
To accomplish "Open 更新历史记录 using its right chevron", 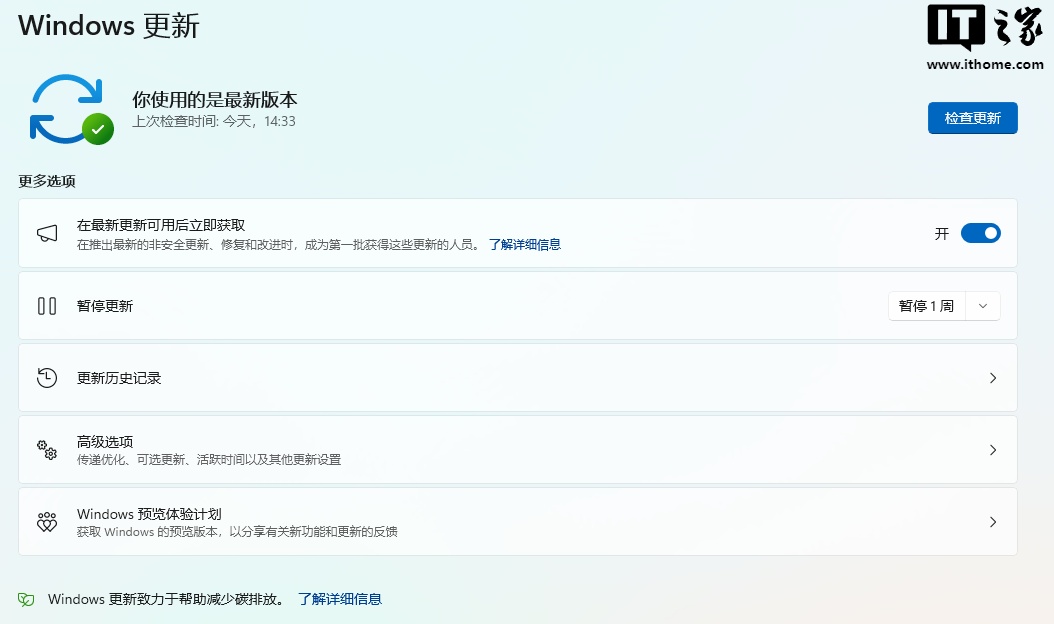I will click(x=993, y=378).
